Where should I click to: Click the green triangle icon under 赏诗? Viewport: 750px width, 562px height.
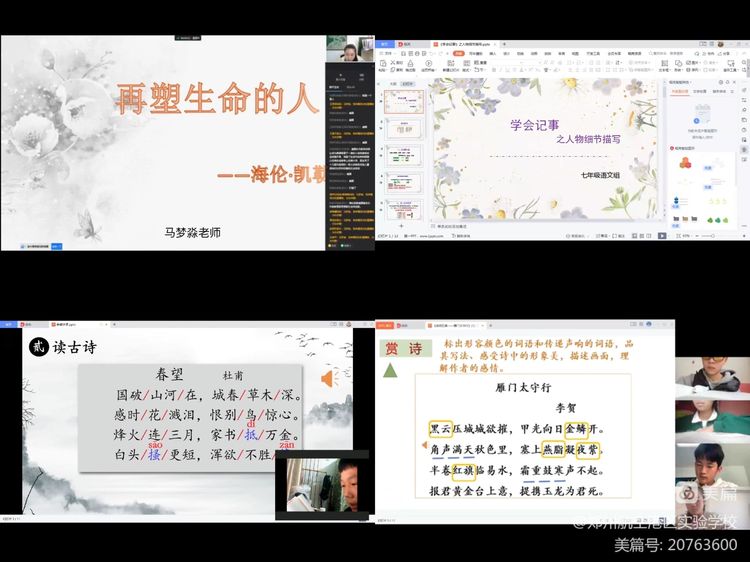pyautogui.click(x=391, y=370)
